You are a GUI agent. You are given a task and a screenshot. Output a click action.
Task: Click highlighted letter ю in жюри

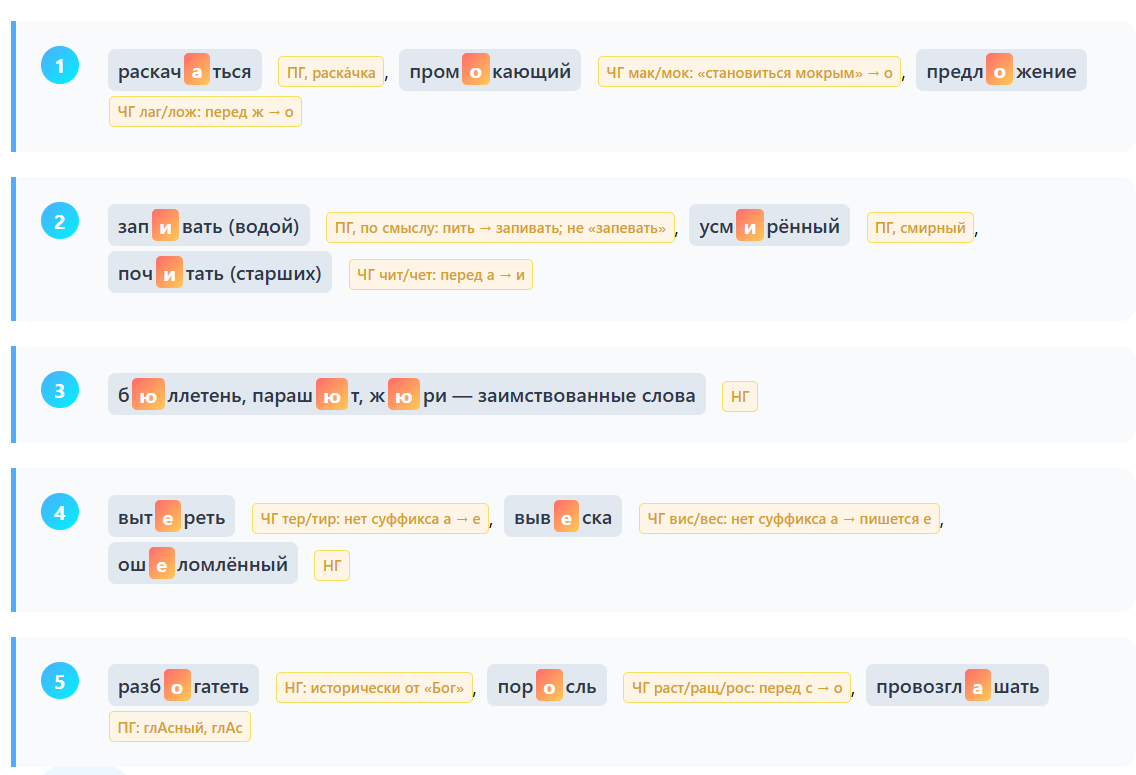[404, 394]
